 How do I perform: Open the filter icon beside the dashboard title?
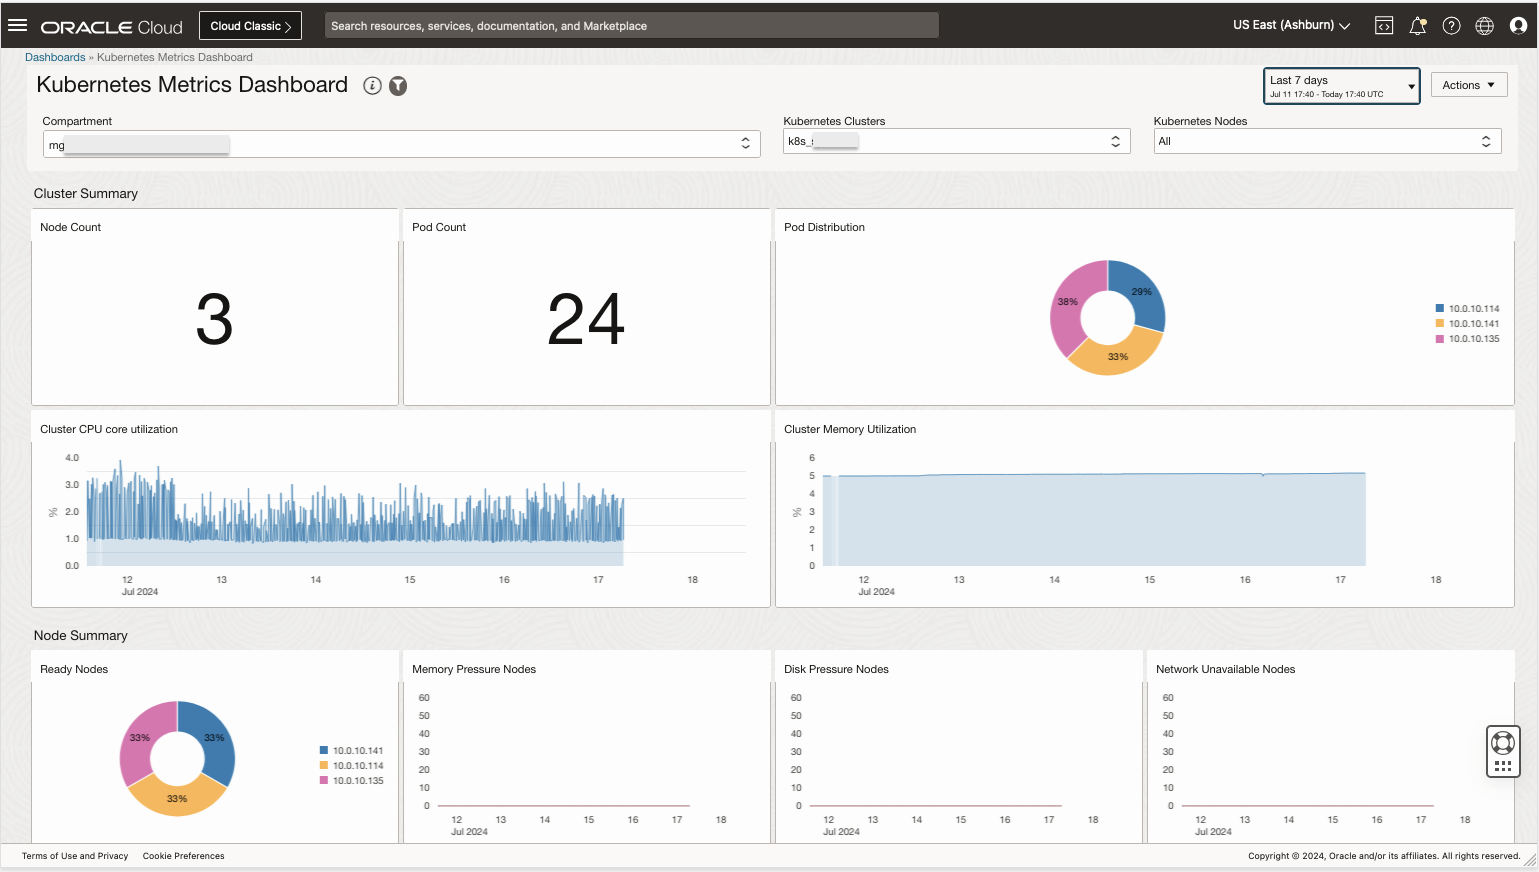coord(397,86)
